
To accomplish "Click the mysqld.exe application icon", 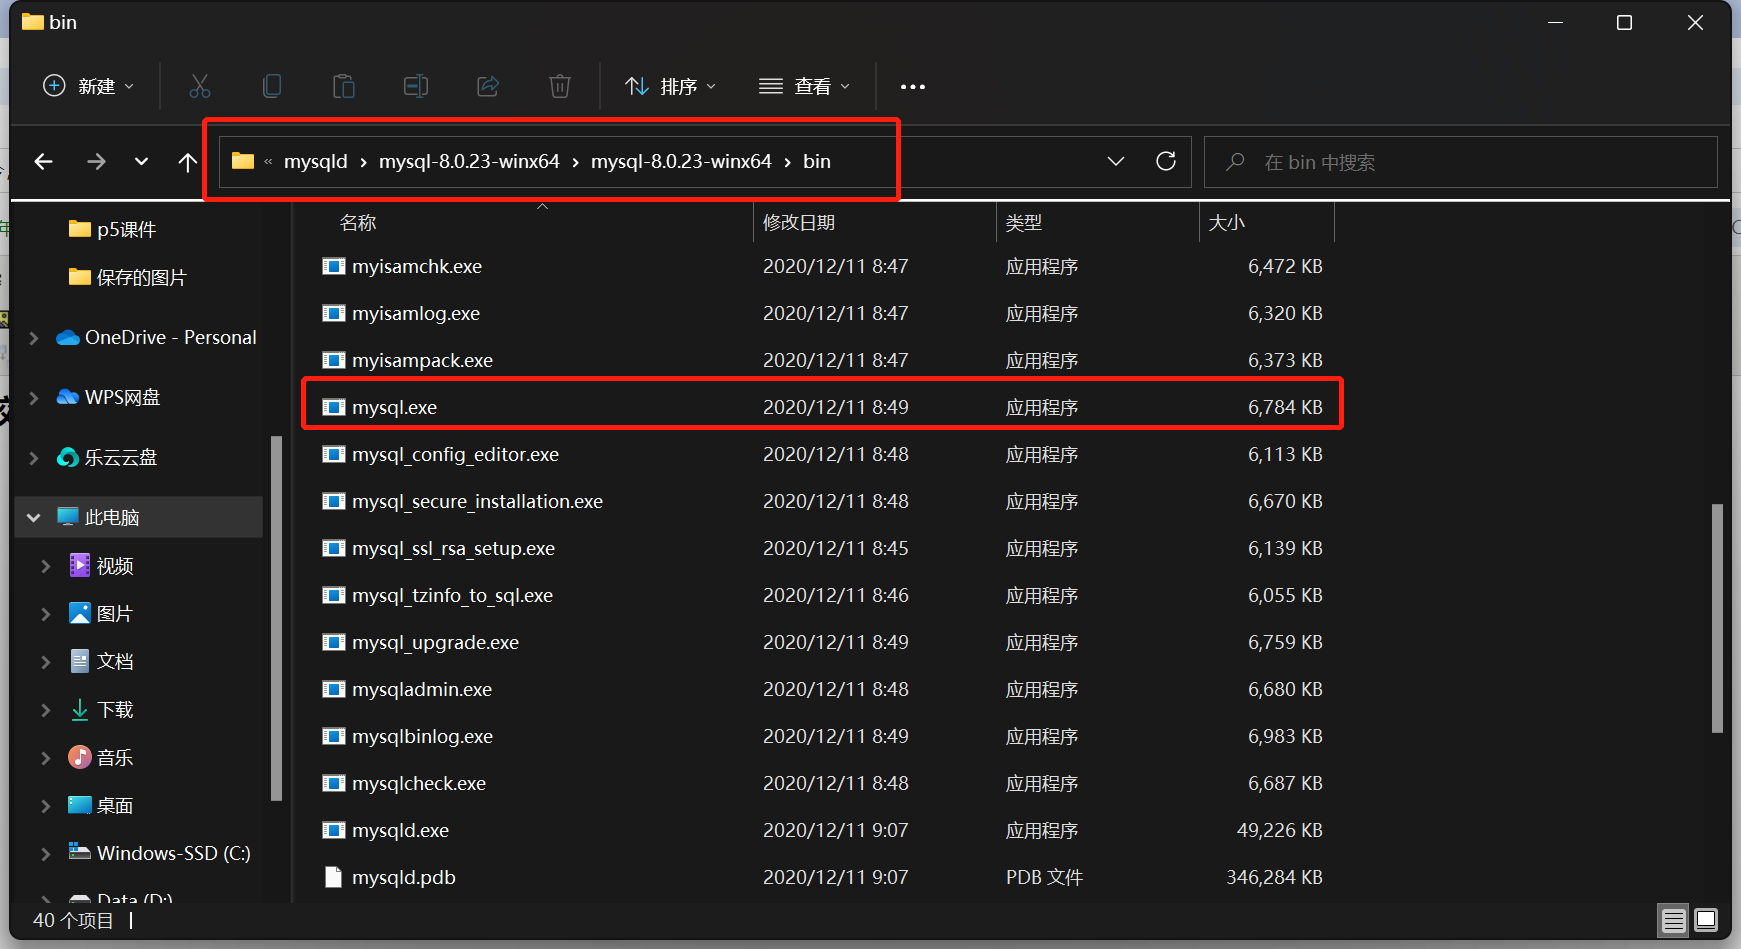I will (x=334, y=830).
